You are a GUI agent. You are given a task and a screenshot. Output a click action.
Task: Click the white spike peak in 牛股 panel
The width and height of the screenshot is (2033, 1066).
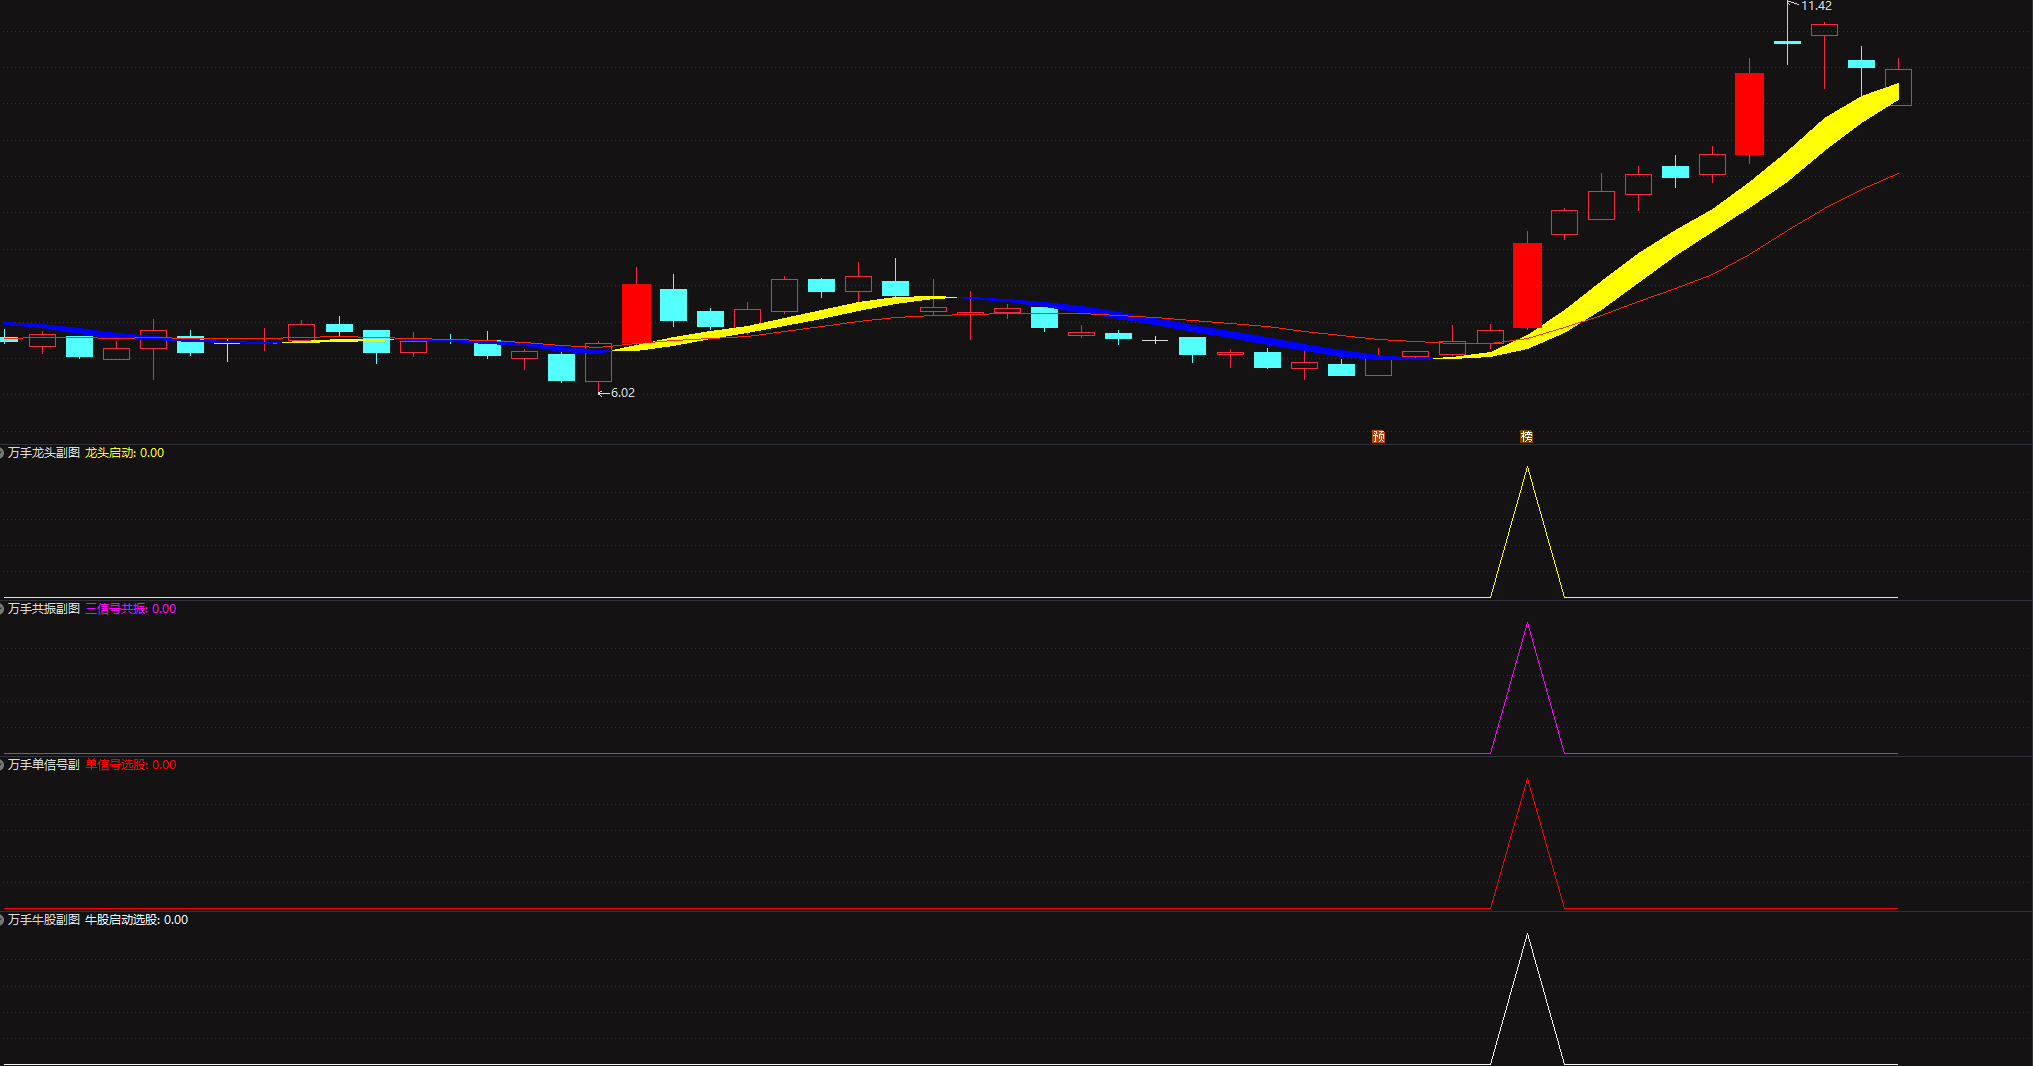(x=1527, y=936)
